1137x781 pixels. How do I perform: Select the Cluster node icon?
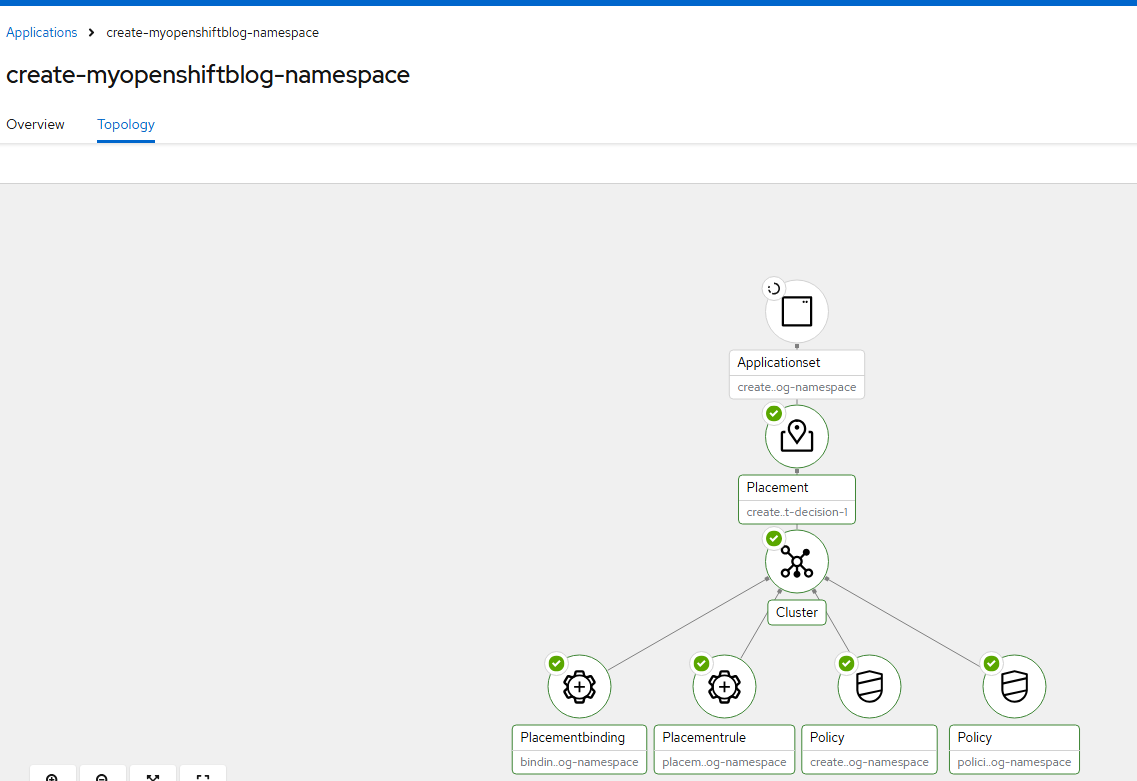(796, 561)
